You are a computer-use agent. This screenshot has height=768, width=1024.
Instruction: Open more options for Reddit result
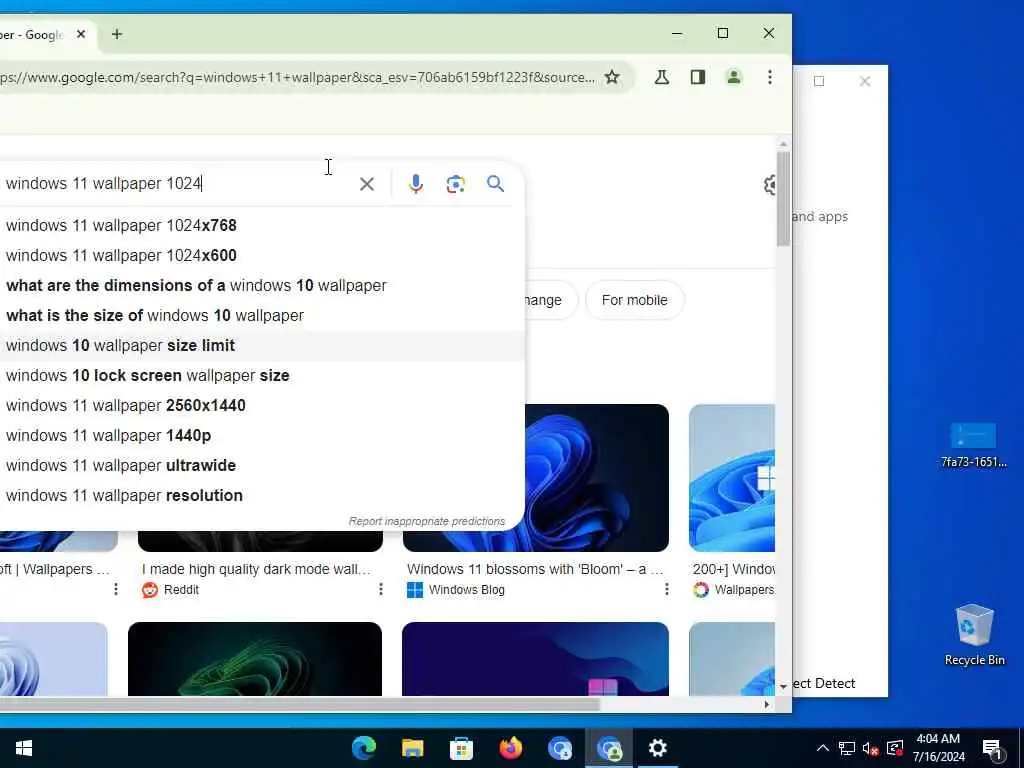click(x=381, y=589)
